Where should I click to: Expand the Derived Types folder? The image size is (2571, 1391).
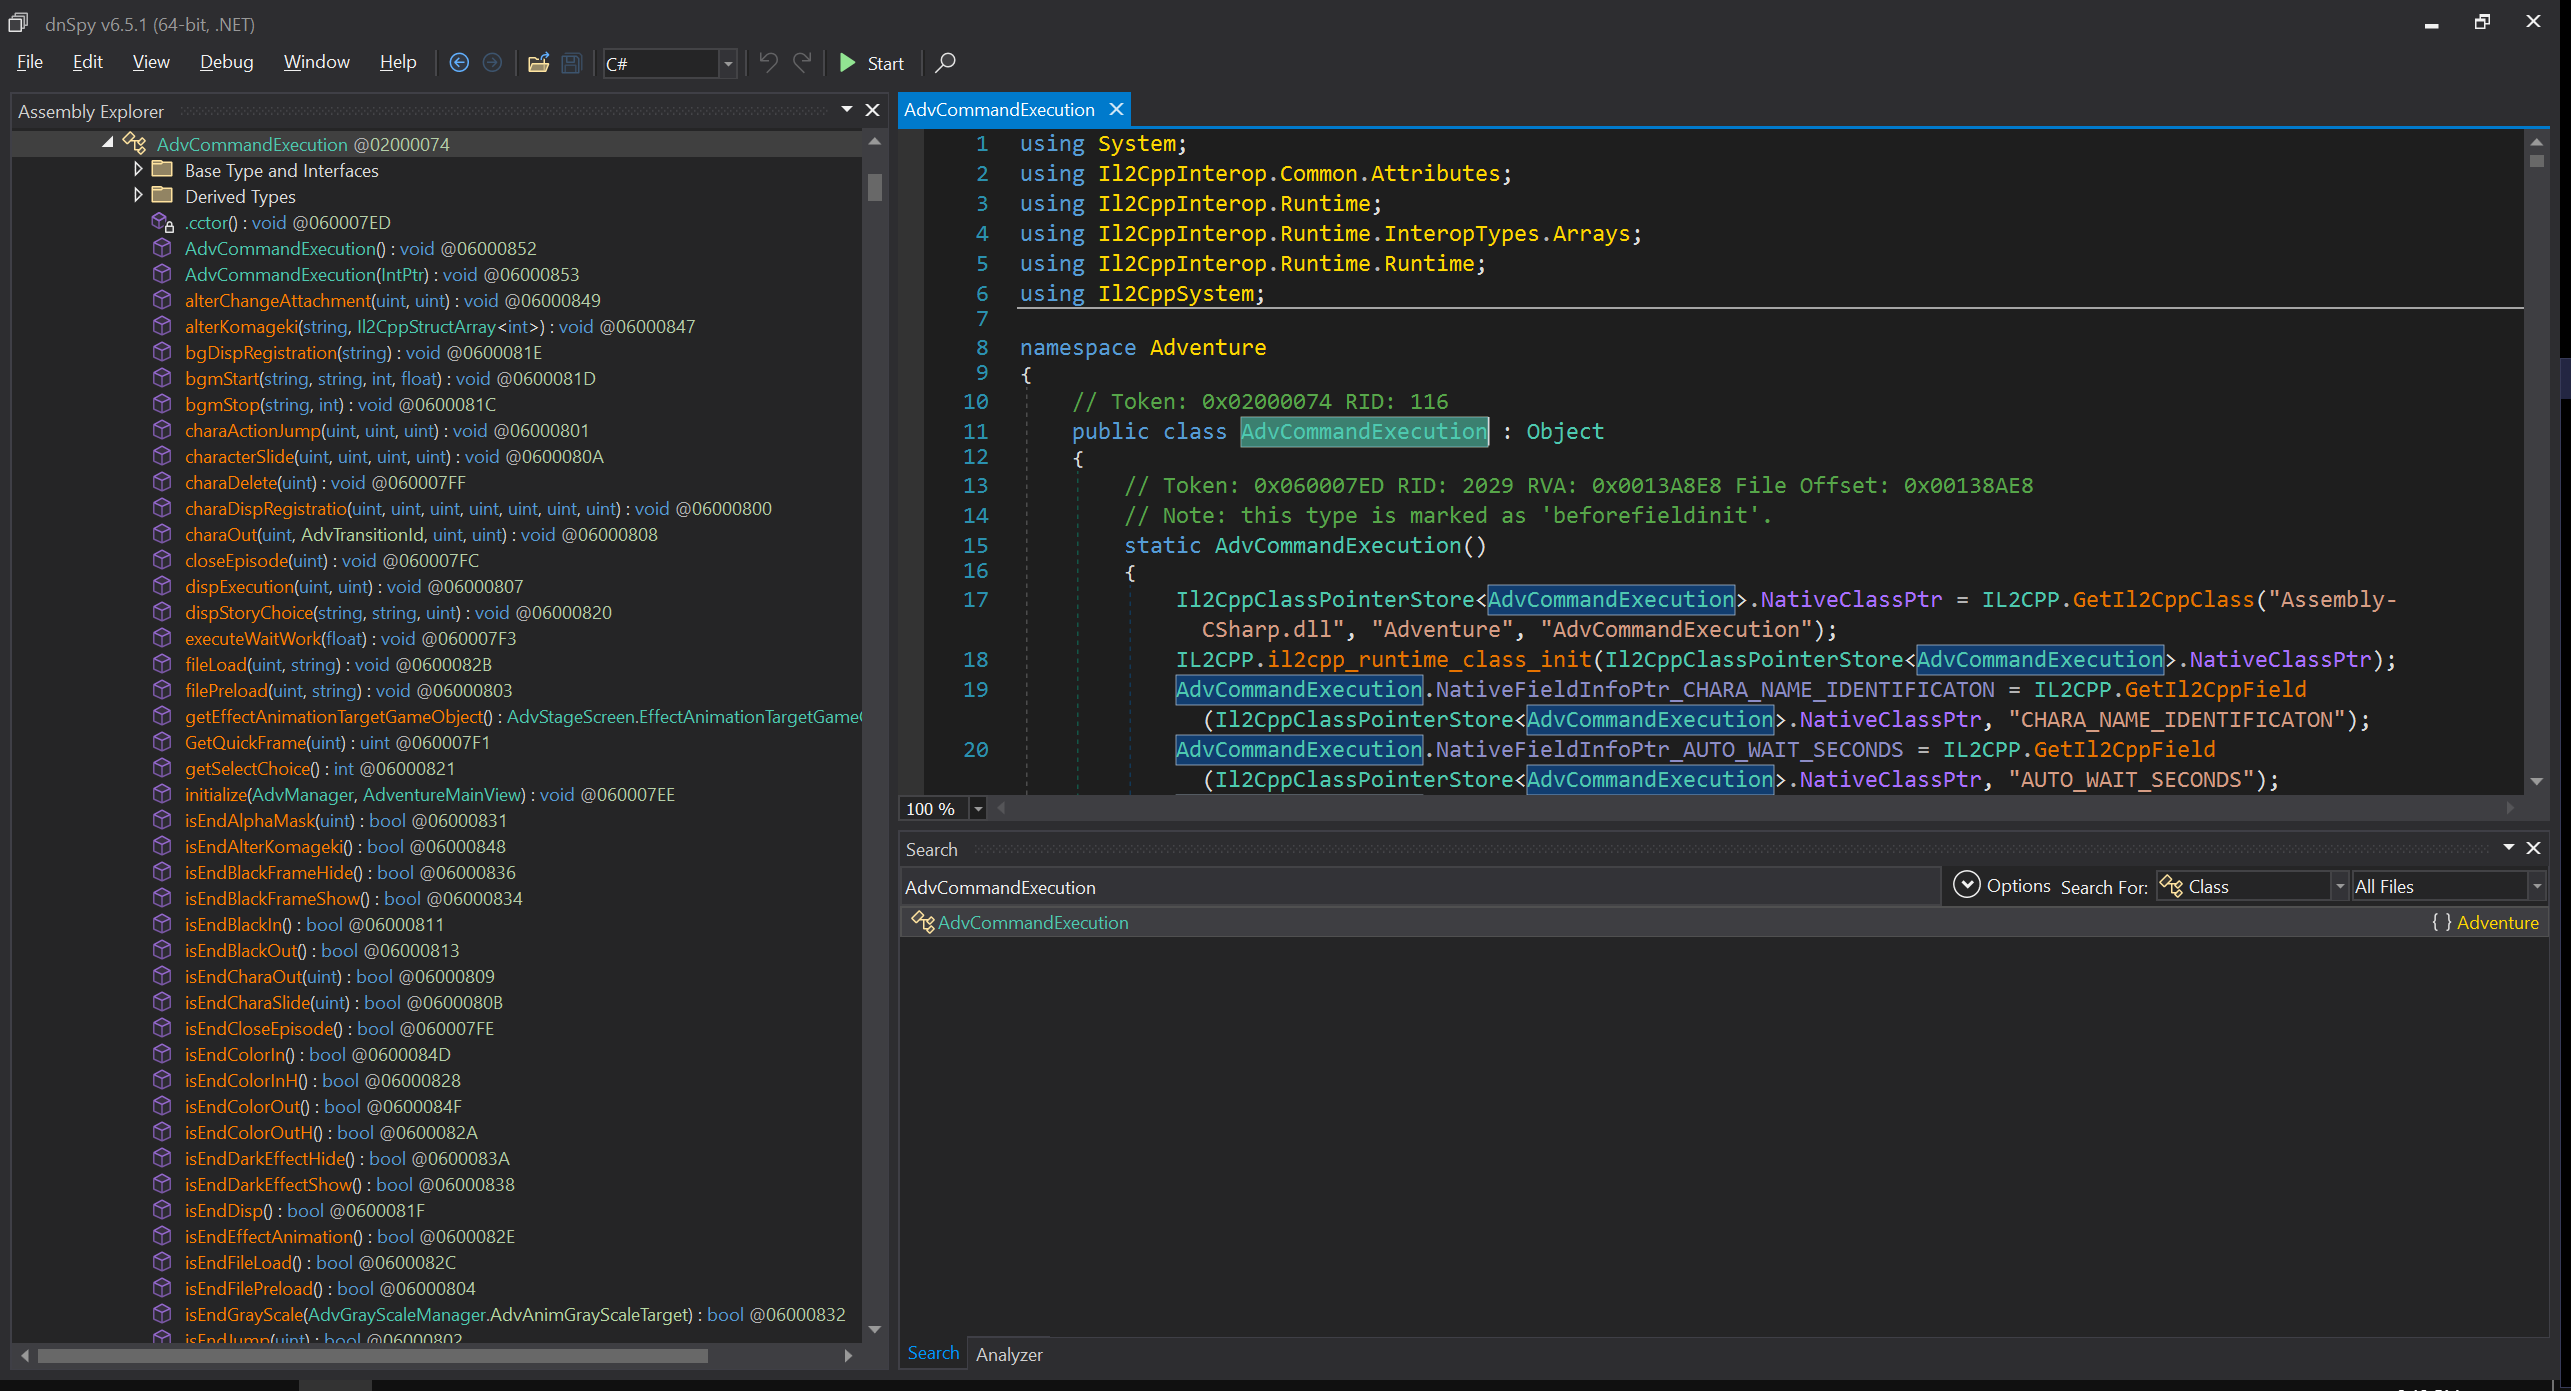139,196
